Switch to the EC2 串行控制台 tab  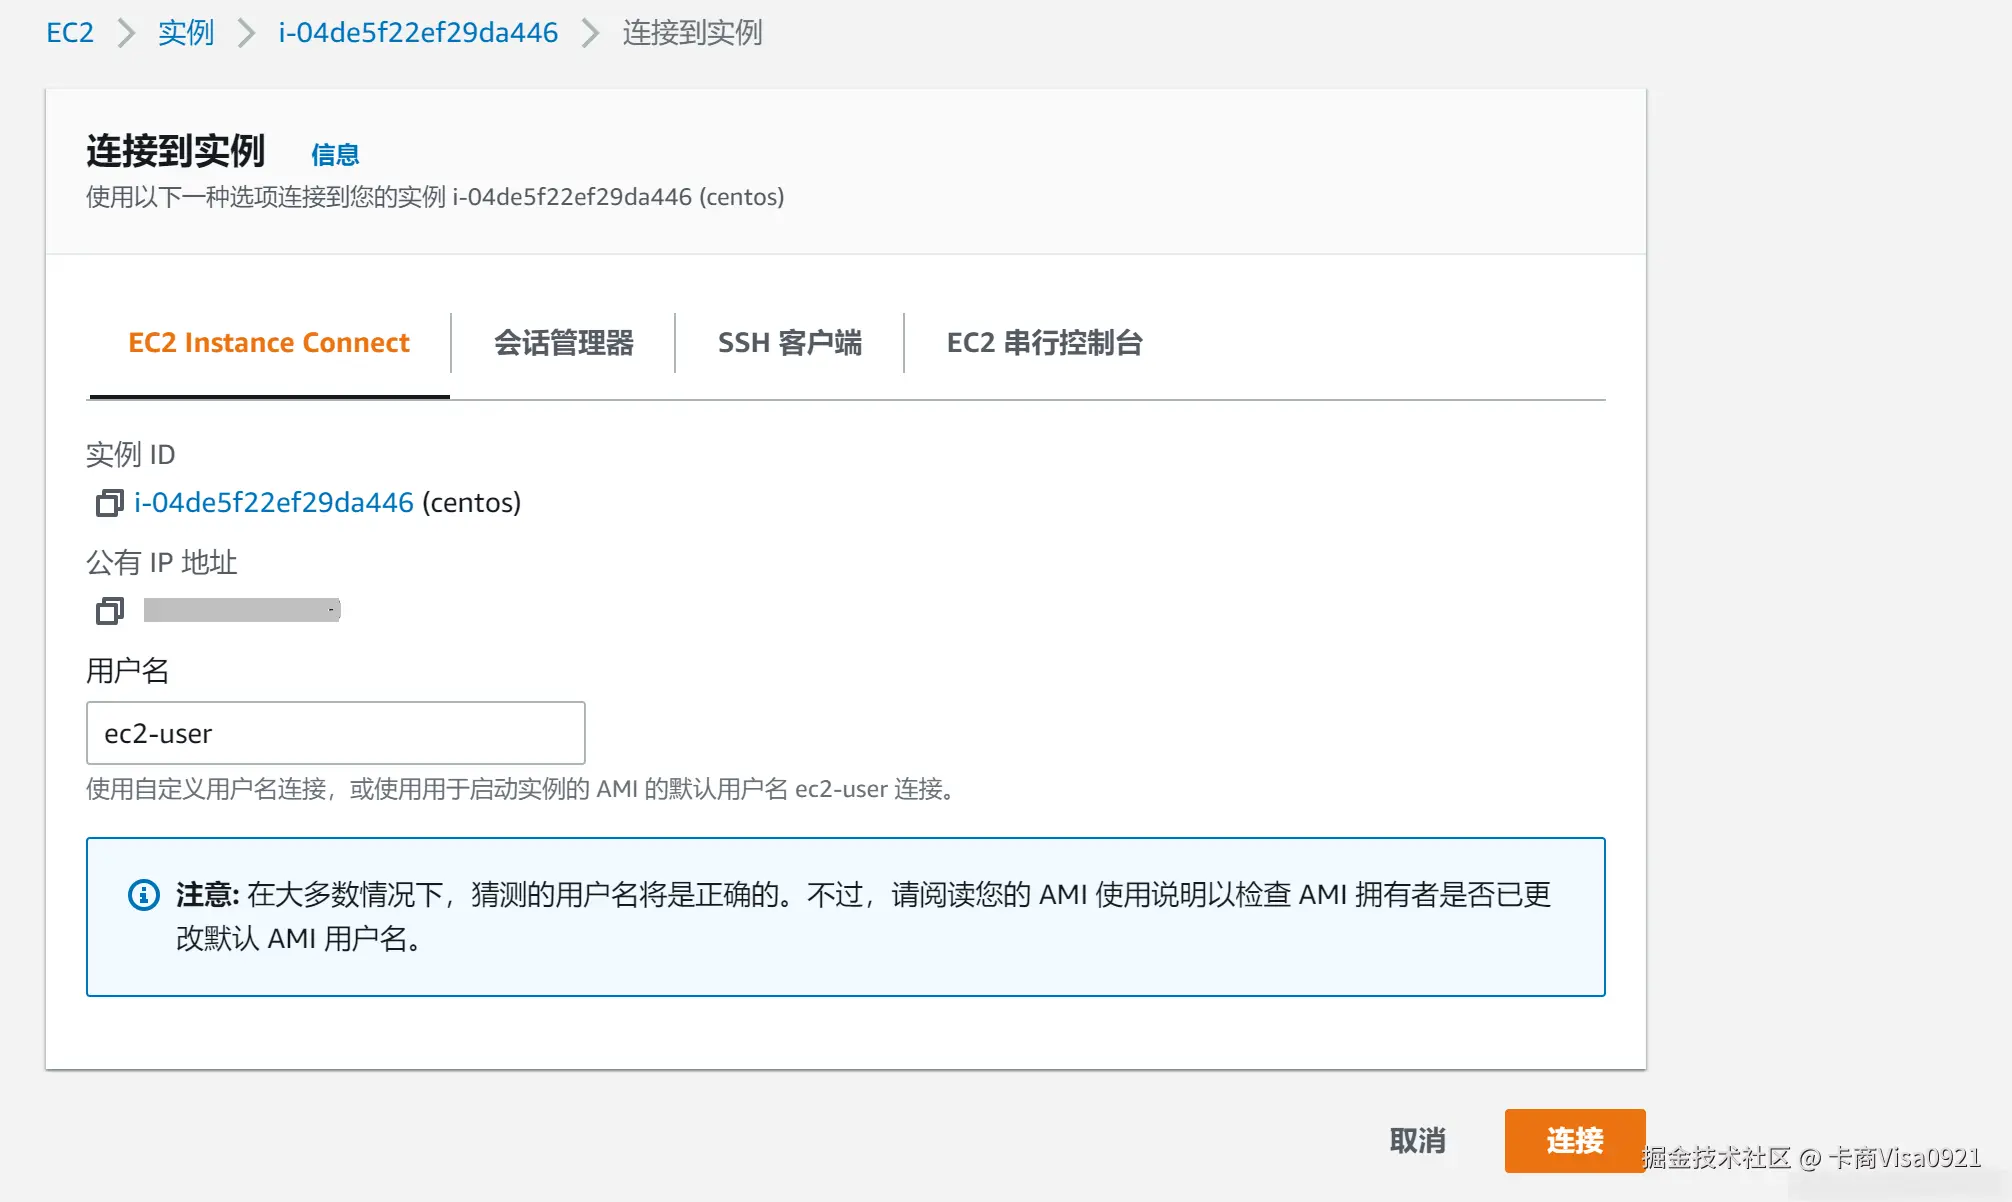click(x=1044, y=343)
